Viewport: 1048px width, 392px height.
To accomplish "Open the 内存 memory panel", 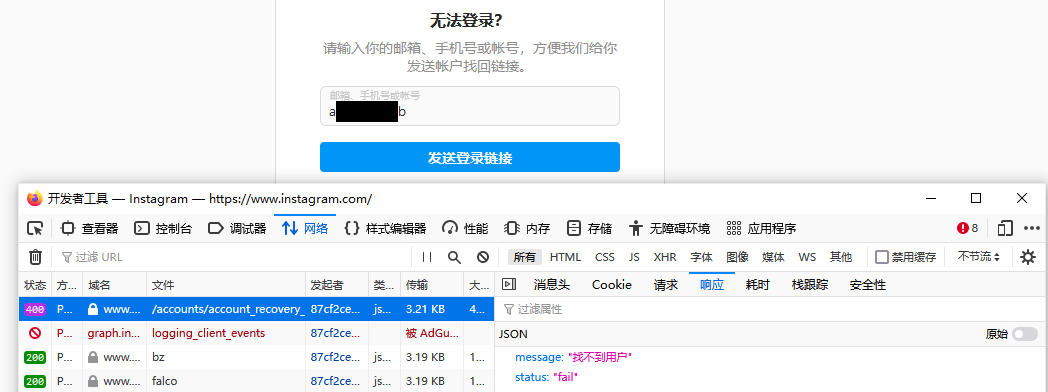I will (x=527, y=228).
